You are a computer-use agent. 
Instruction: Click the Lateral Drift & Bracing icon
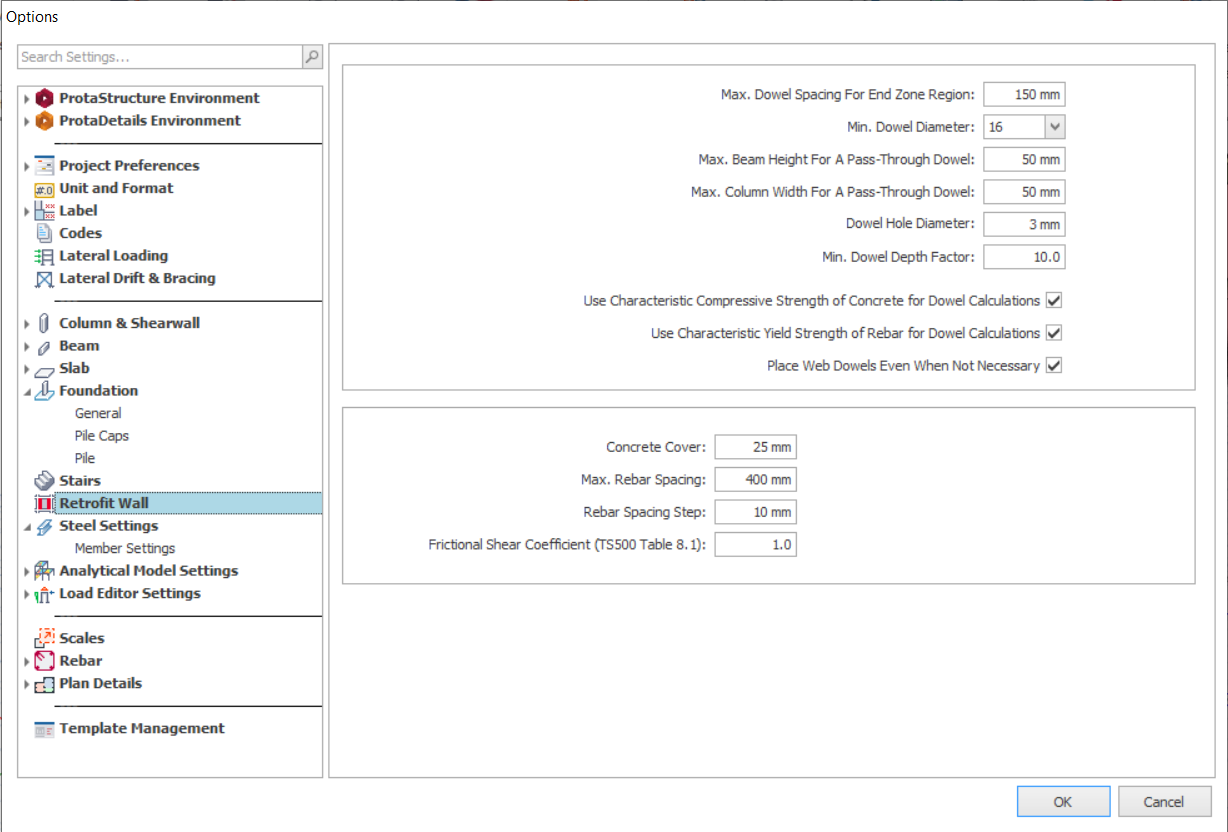click(44, 279)
